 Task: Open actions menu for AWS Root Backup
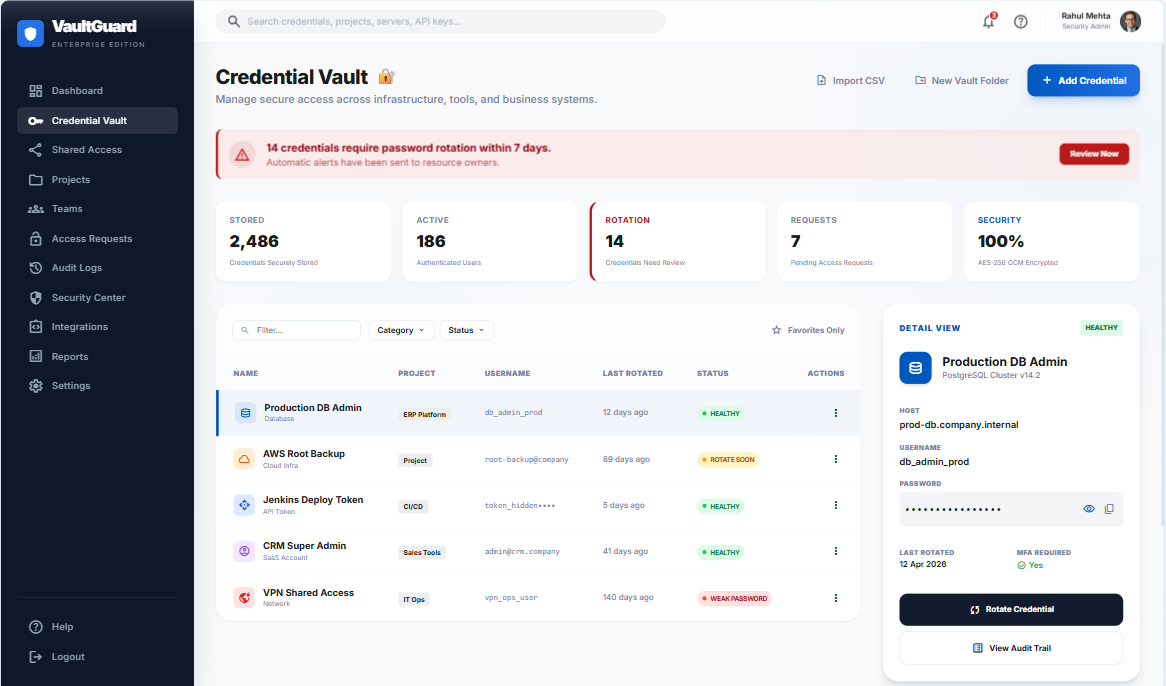[x=835, y=459]
